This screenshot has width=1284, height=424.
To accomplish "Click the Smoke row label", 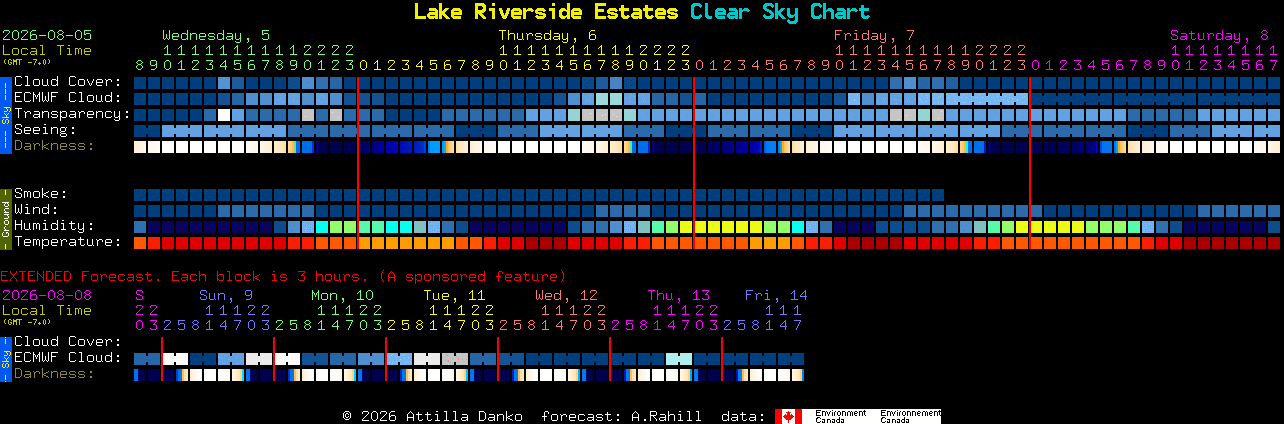I will point(40,193).
